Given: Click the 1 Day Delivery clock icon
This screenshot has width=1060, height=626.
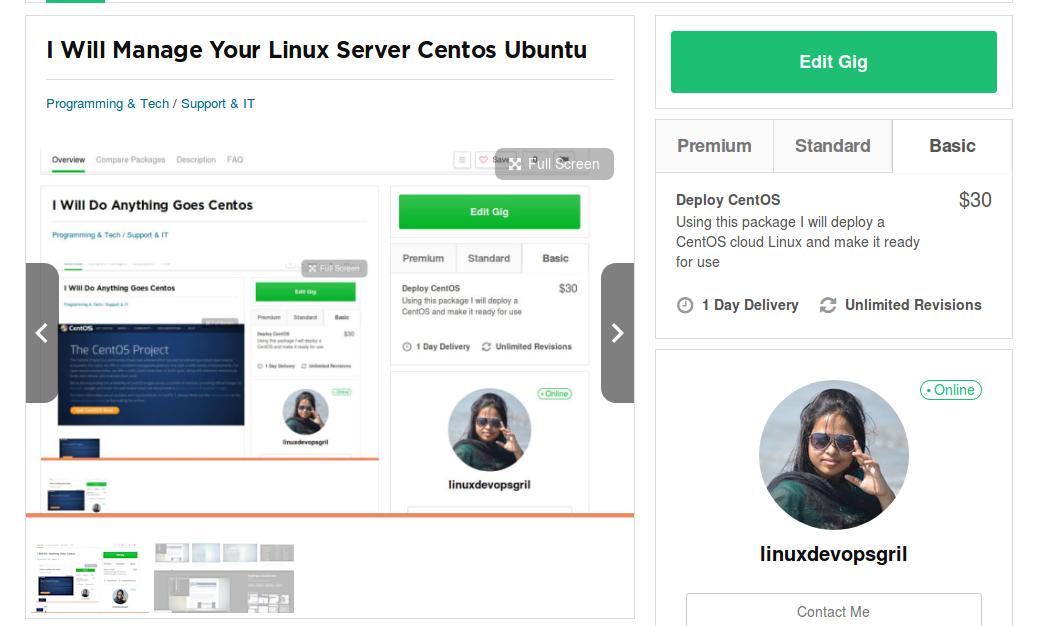Looking at the screenshot, I should [685, 305].
